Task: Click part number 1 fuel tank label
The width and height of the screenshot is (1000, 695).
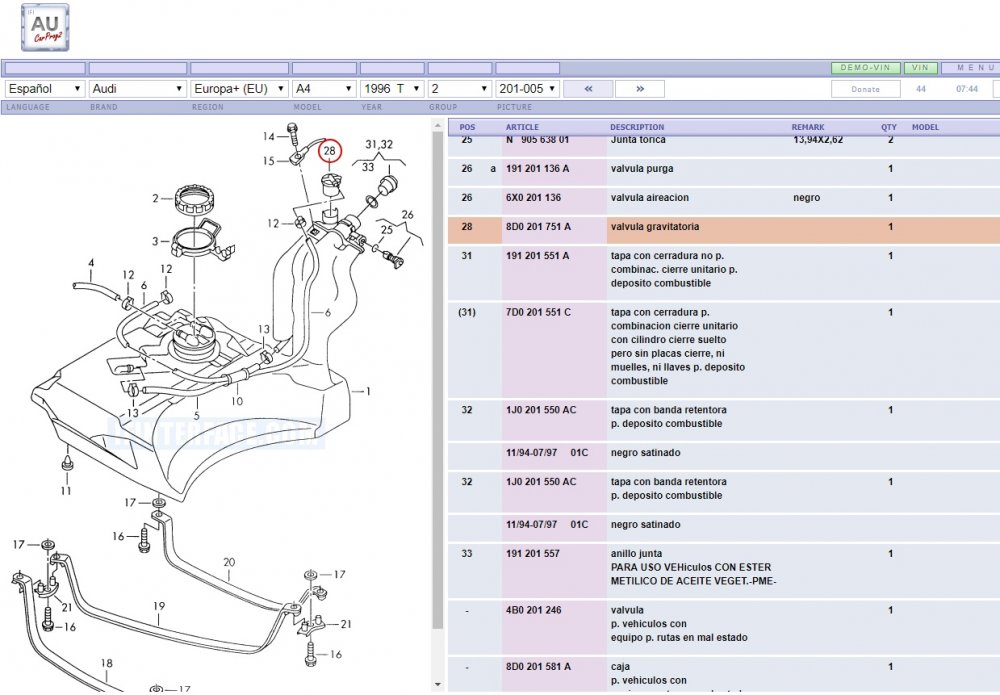Action: click(x=368, y=391)
